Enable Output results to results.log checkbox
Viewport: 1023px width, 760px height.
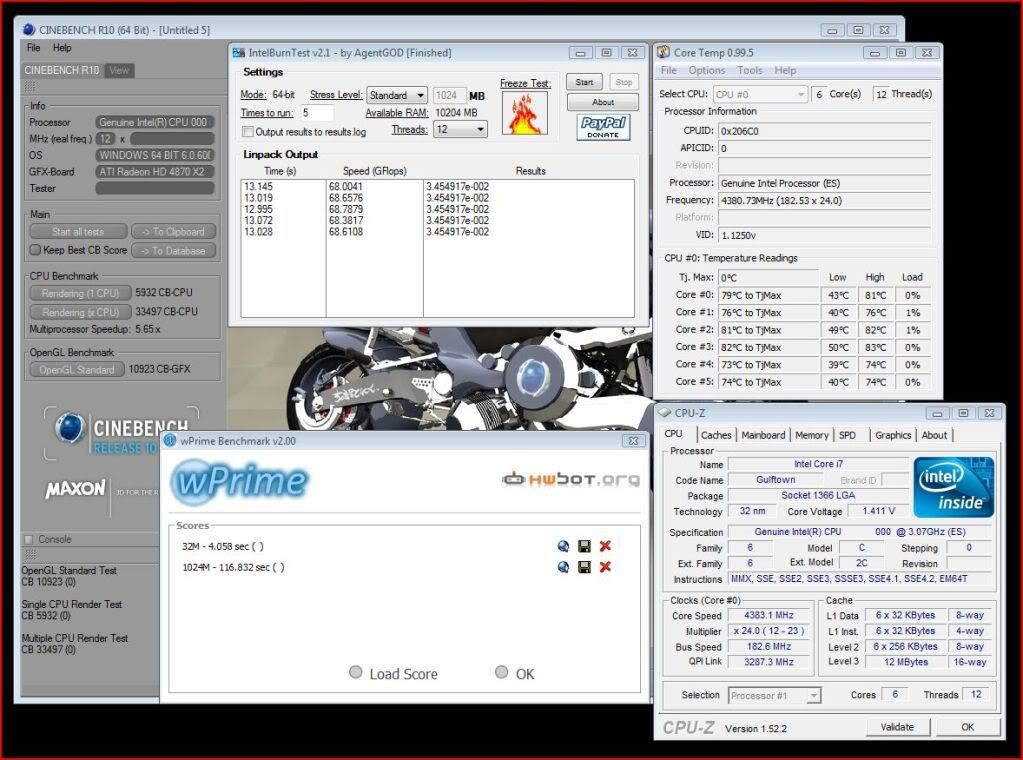pos(248,132)
